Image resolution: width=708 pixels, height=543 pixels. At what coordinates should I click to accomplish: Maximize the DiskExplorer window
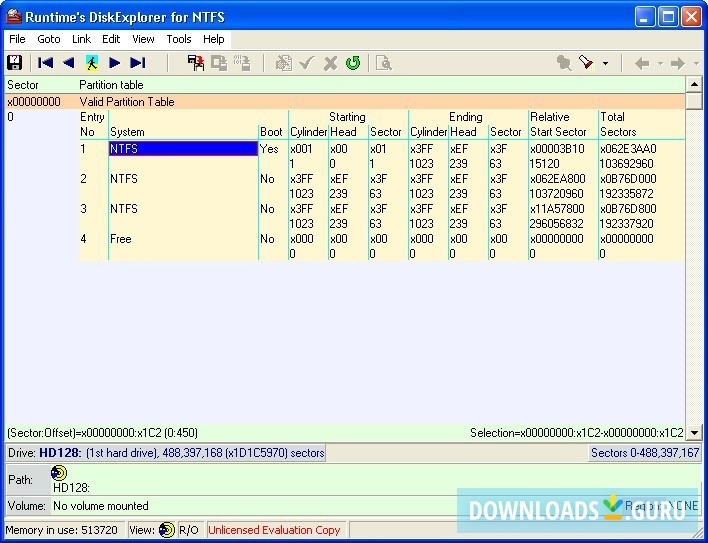[x=668, y=17]
